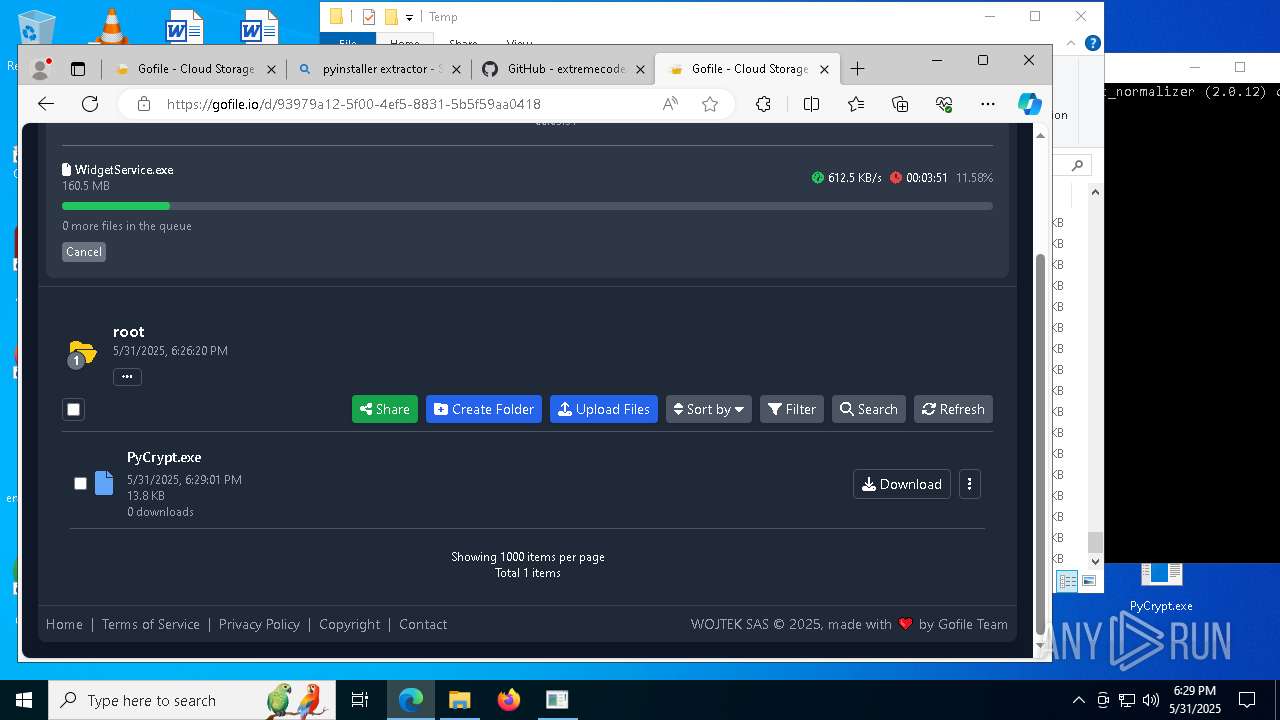The image size is (1280, 720).
Task: Click the Edge address bar URL
Action: pyautogui.click(x=354, y=104)
